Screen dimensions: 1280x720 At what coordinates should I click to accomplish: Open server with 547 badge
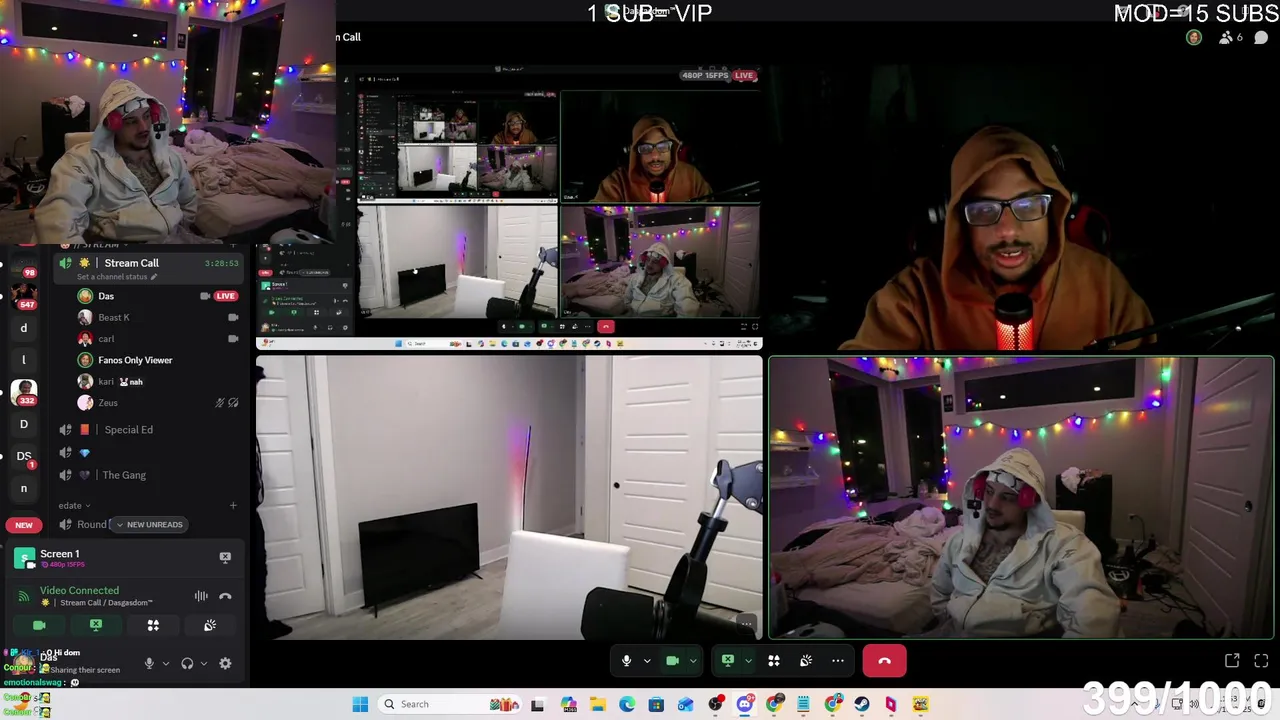(x=24, y=297)
